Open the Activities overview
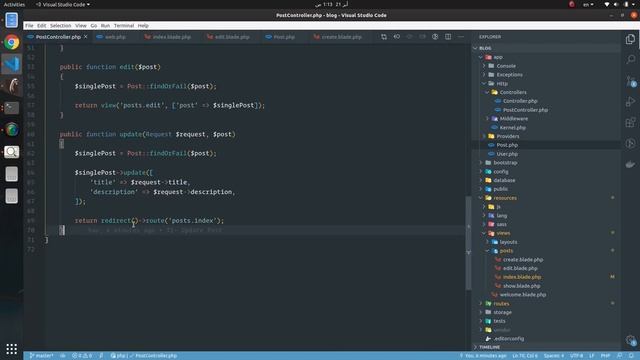 14,4
